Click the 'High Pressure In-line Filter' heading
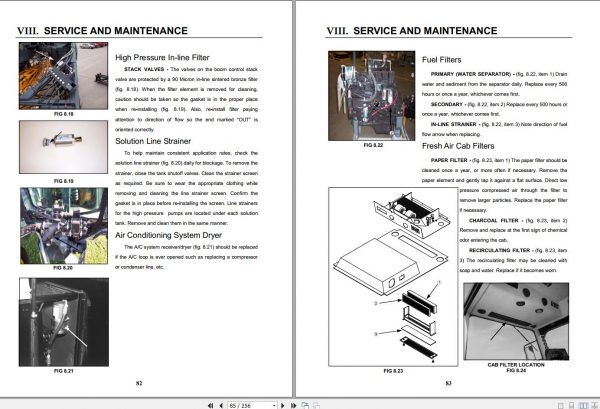Screen dimensions: 600x409 click(x=162, y=58)
